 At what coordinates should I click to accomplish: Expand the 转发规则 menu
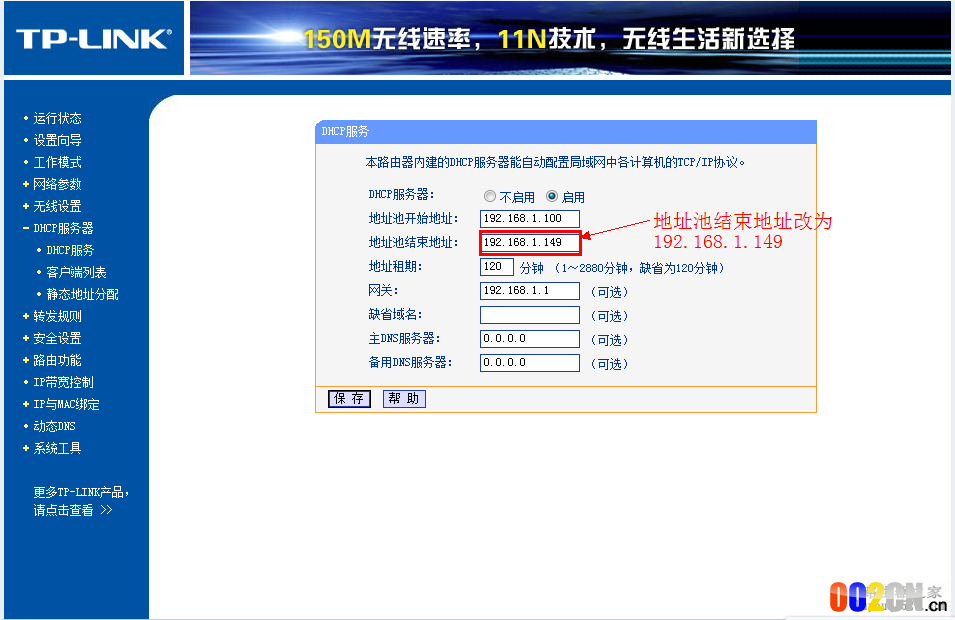57,316
